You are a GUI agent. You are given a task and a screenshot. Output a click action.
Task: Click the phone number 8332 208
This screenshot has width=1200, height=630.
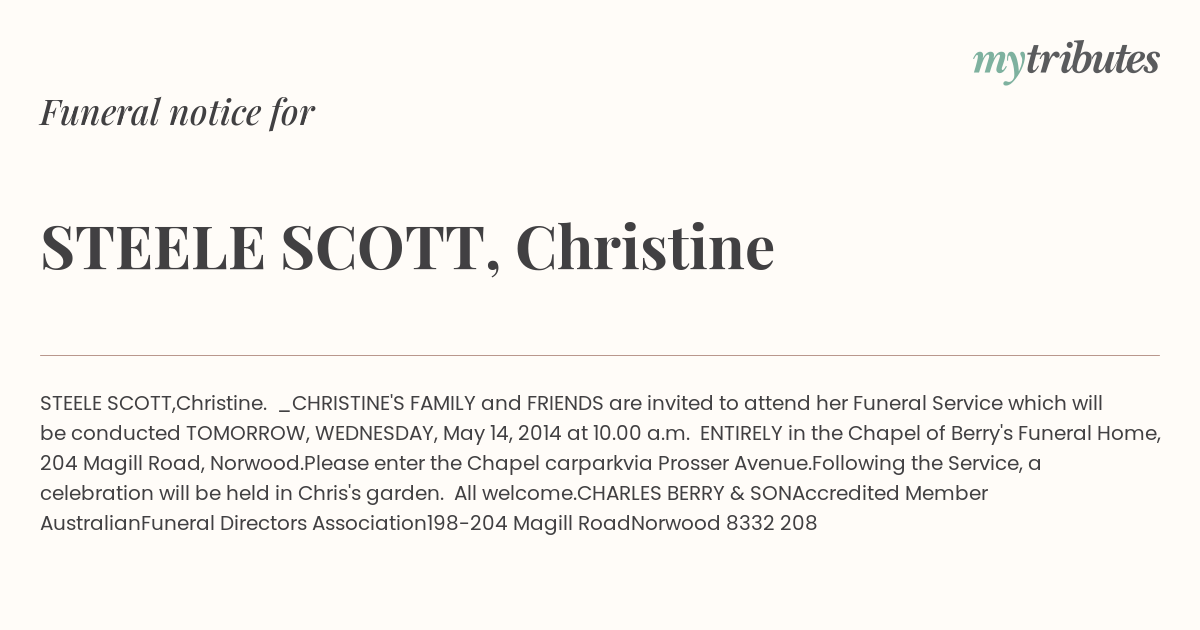pos(771,523)
